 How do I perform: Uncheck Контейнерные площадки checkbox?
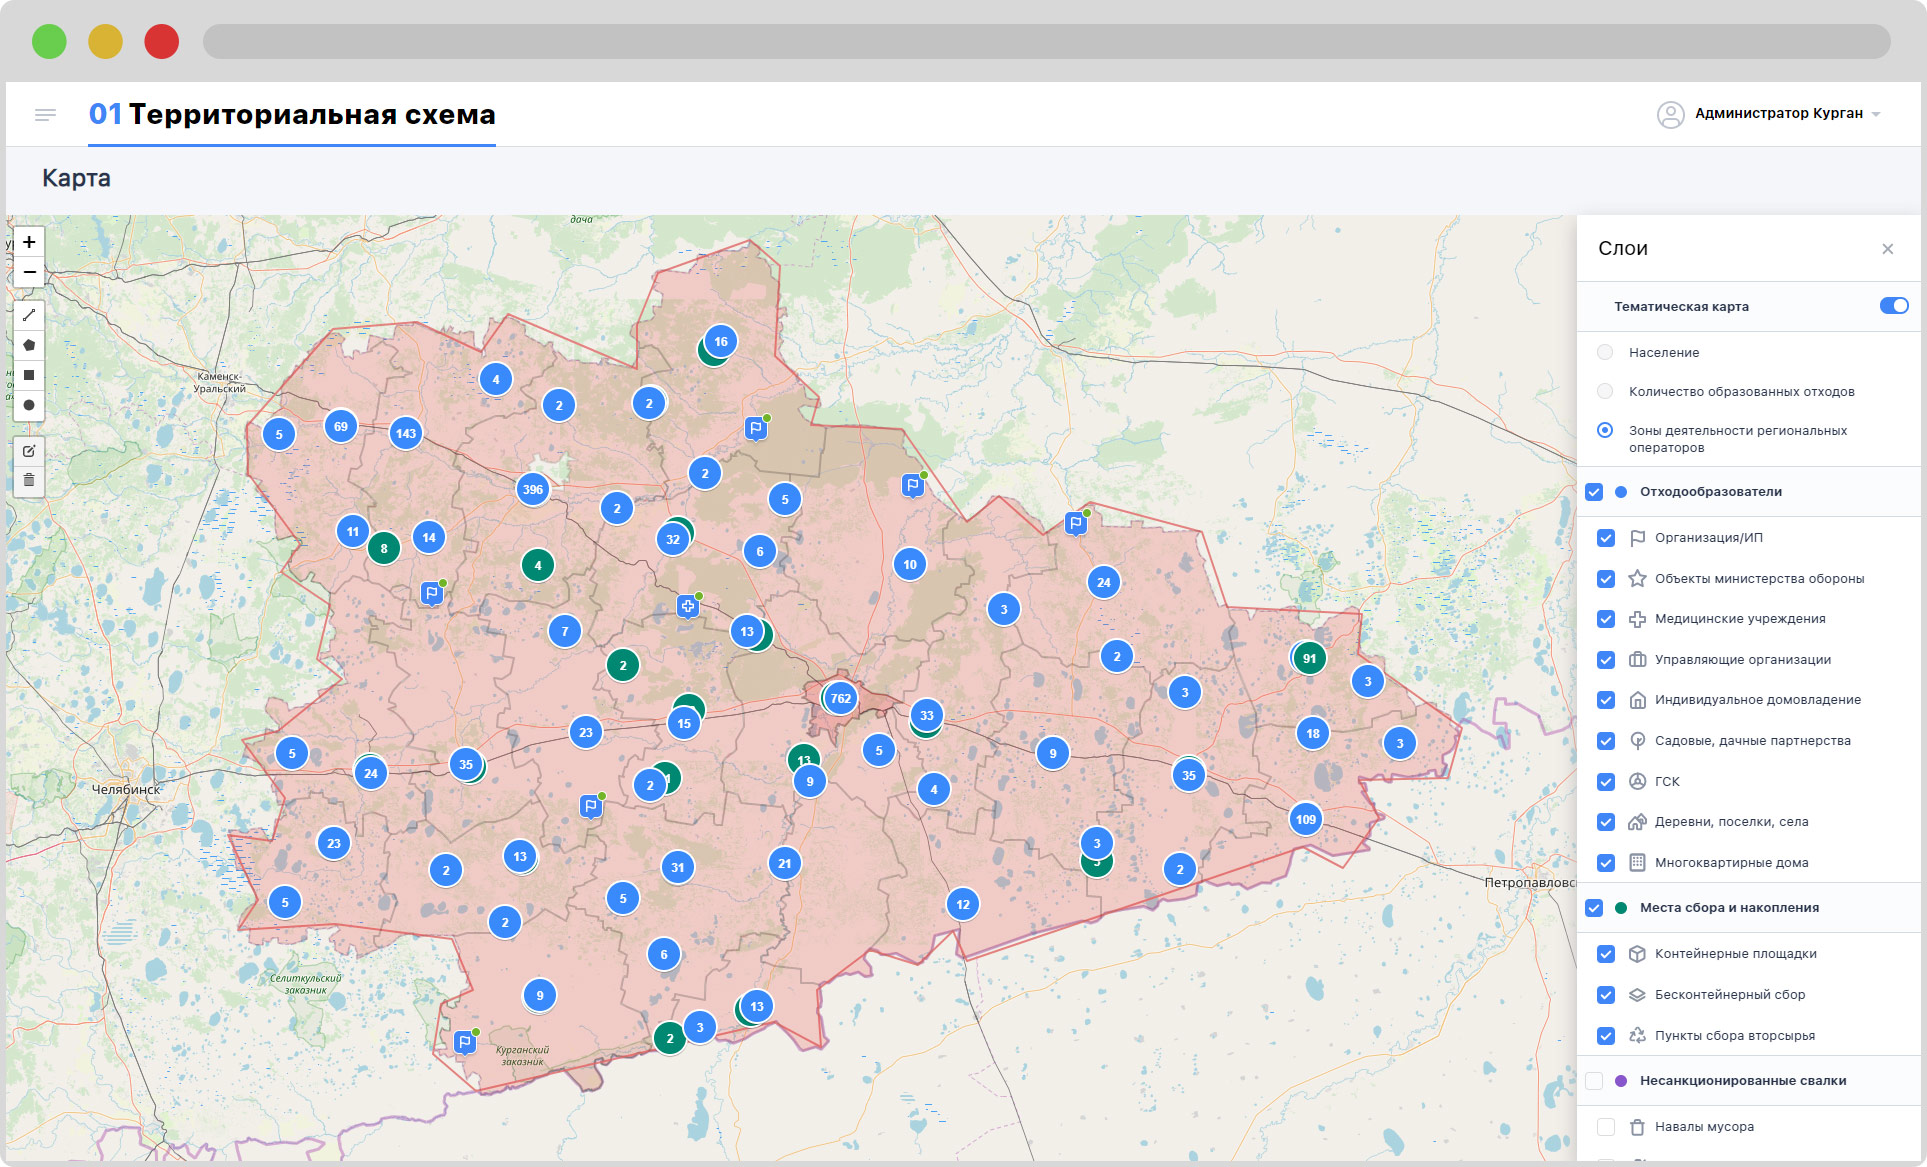coord(1606,954)
